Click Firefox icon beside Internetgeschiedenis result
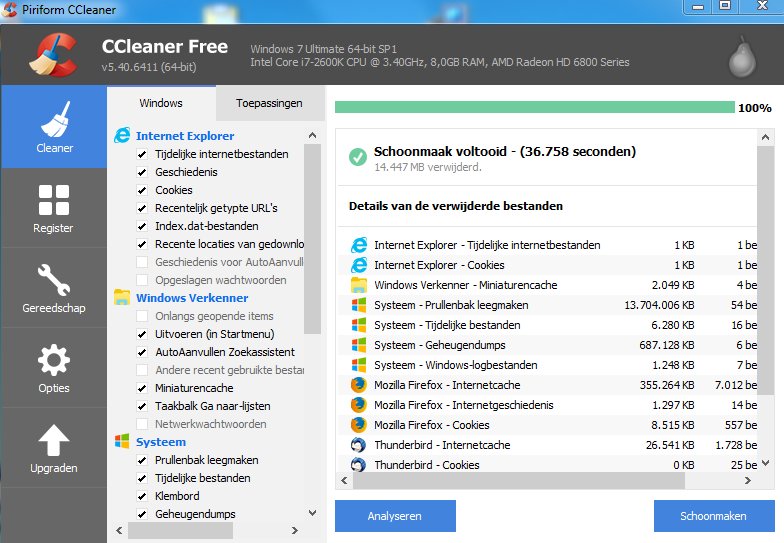The image size is (784, 543). pyautogui.click(x=358, y=405)
